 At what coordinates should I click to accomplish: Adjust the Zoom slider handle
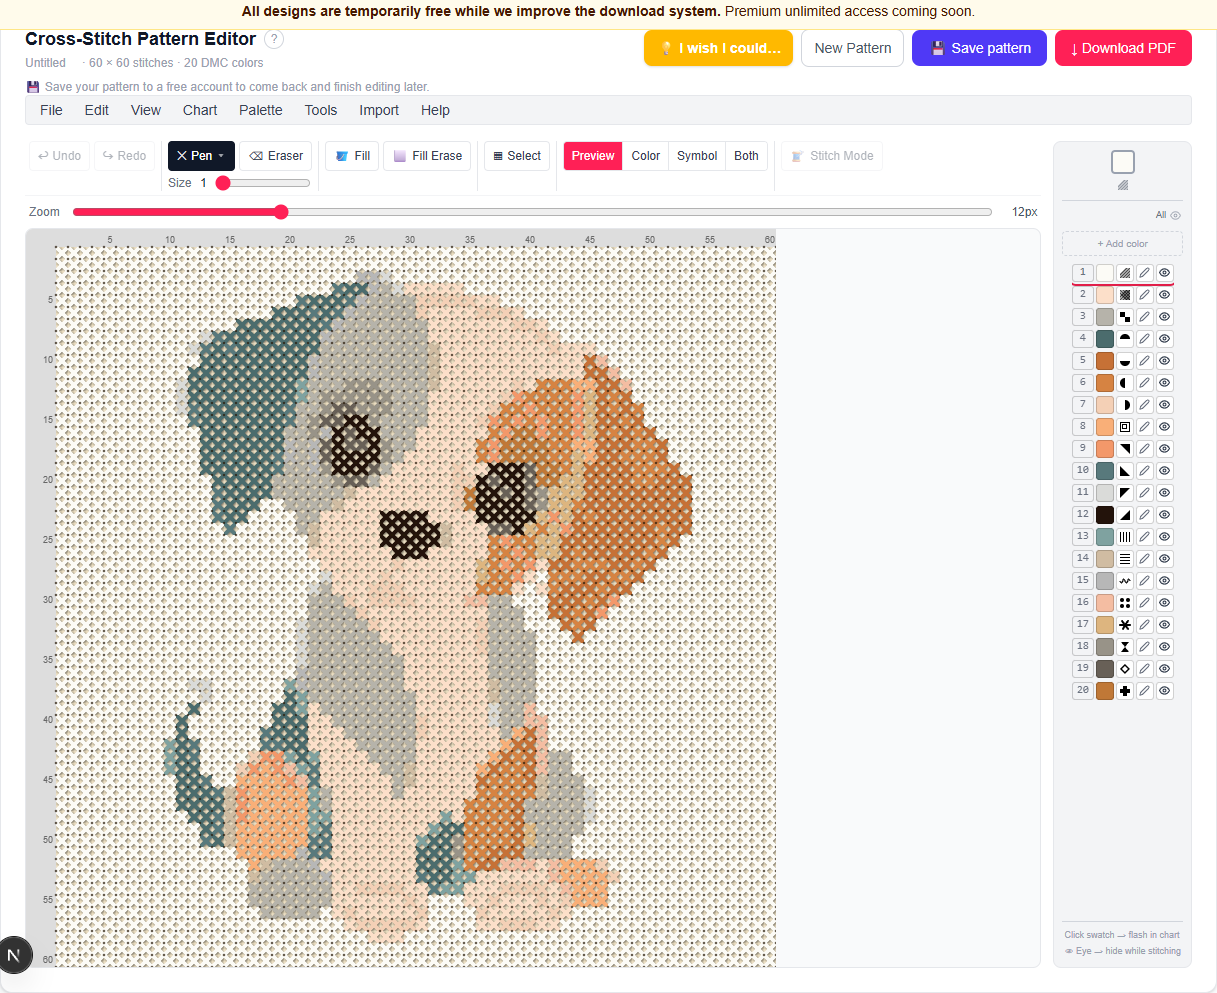point(281,212)
